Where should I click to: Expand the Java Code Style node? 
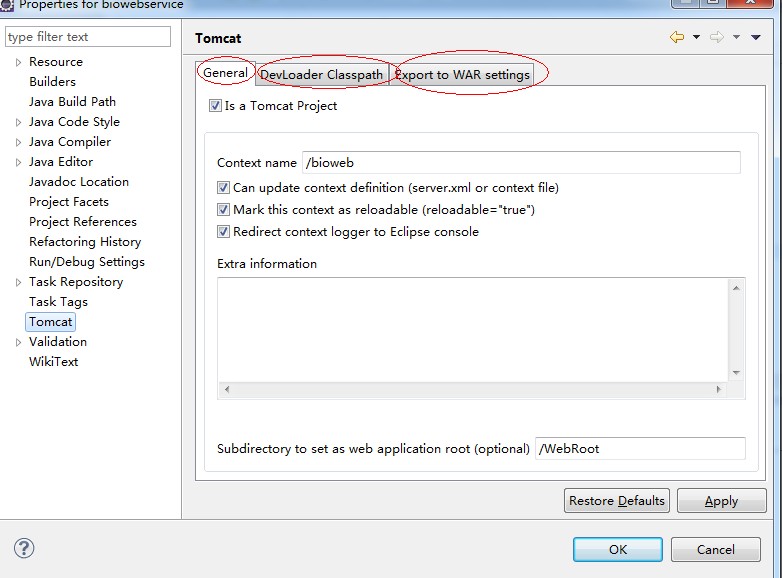coord(18,122)
